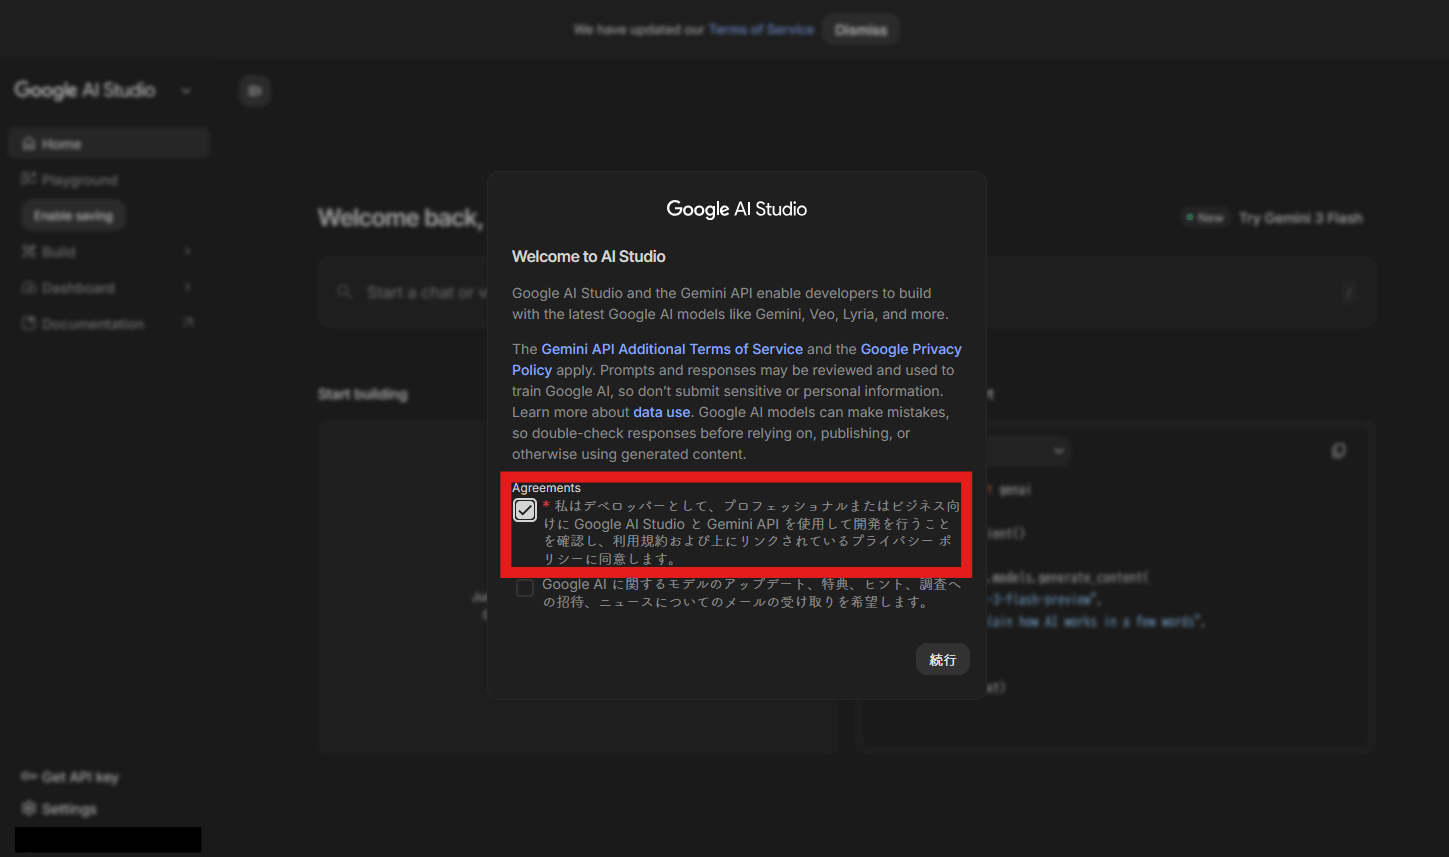Image resolution: width=1449 pixels, height=857 pixels.
Task: Click the Get API key icon
Action: [28, 777]
